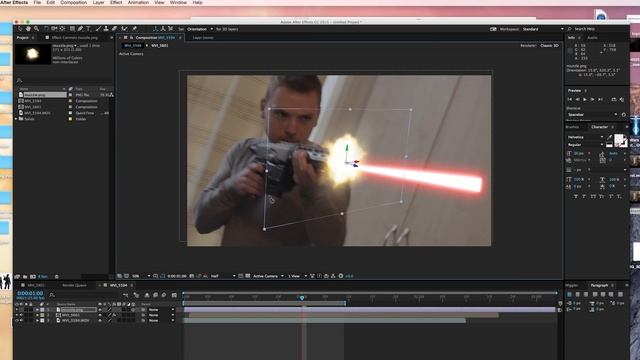Image resolution: width=640 pixels, height=360 pixels.
Task: Switch to the Audio panel tab
Action: pyautogui.click(x=592, y=38)
